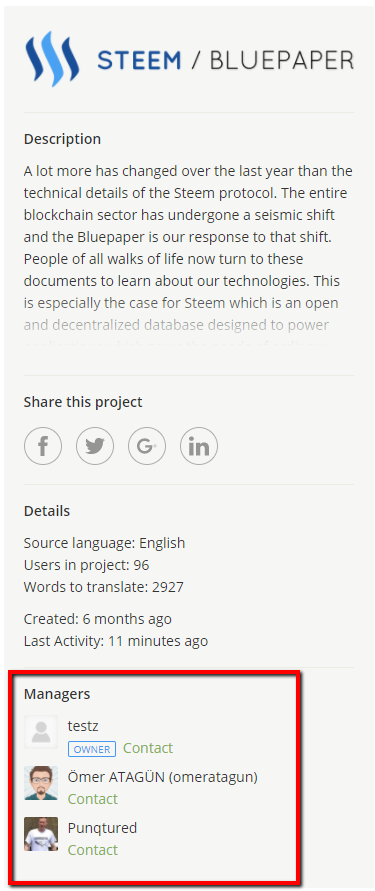This screenshot has height=891, width=375.
Task: Click the OWNER badge next to testz
Action: (92, 749)
